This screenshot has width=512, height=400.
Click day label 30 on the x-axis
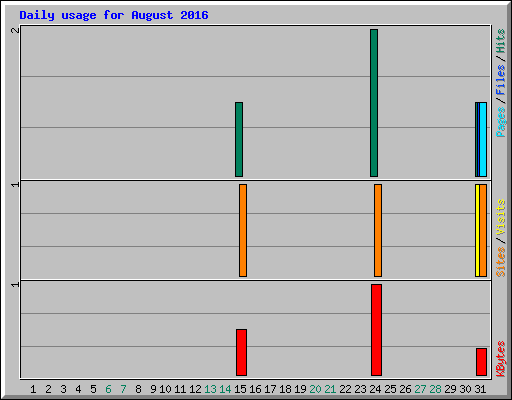(465, 389)
